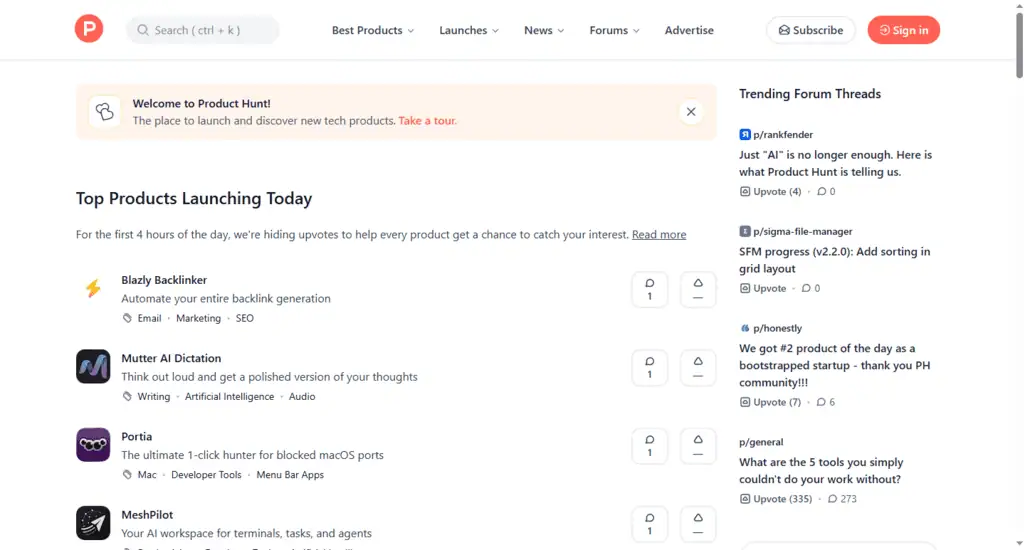Open the SFM progress (v2.2.0) thread
Screen dimensions: 1024x550
pyautogui.click(x=835, y=260)
